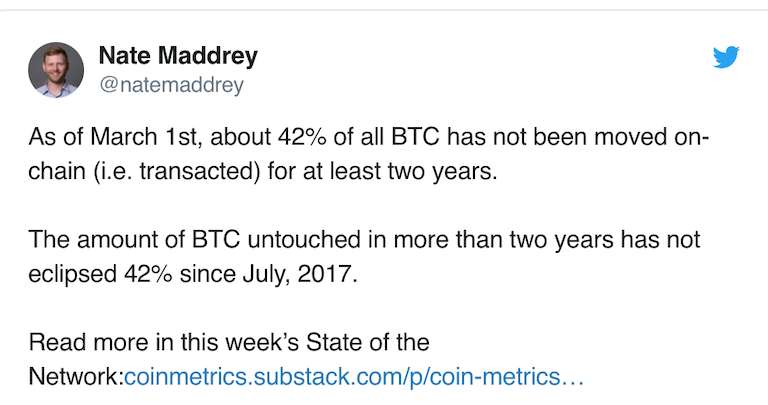Click the word "Network:" before the link

[x=76, y=377]
